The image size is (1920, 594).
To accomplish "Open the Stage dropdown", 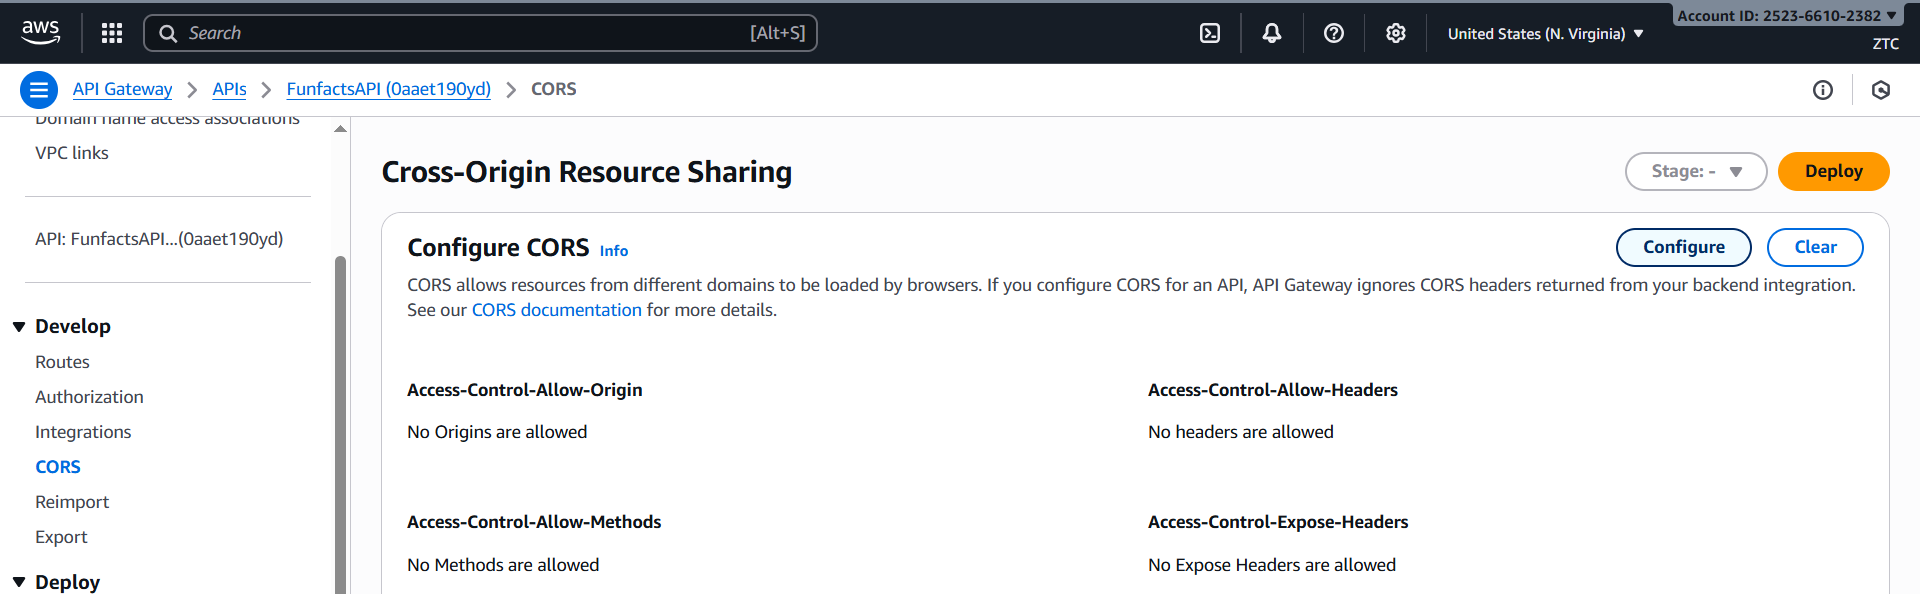I will 1696,171.
